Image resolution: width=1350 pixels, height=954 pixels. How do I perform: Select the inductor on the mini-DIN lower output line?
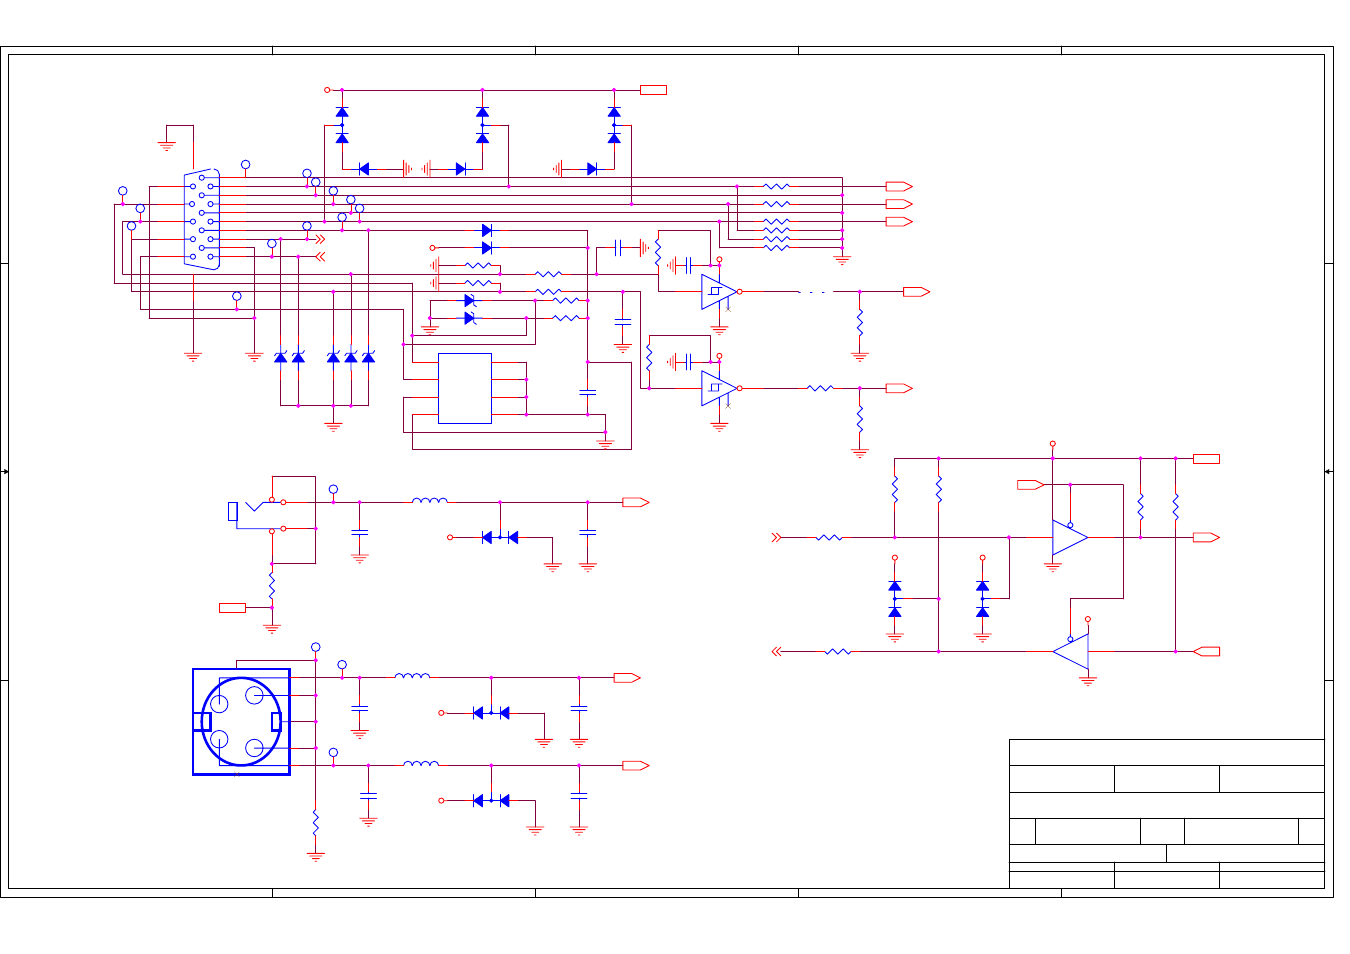point(421,764)
